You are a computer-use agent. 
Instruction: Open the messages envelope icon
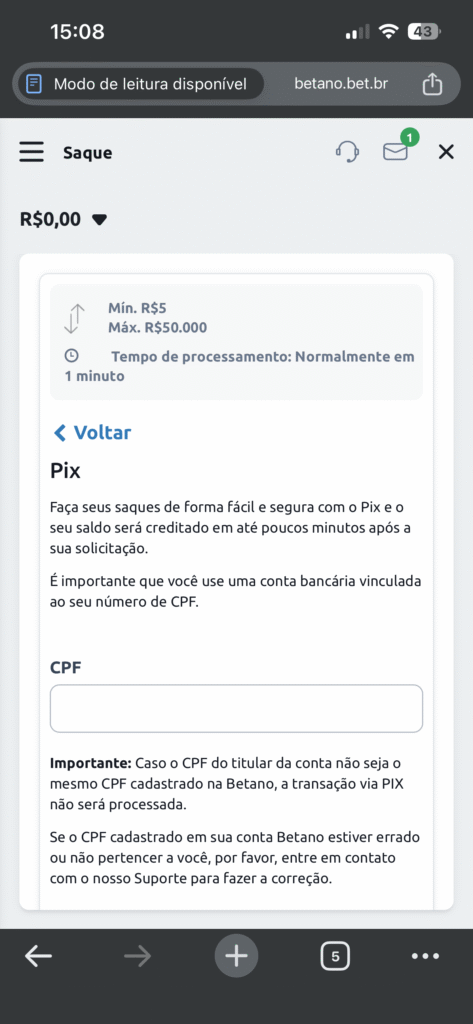click(395, 152)
